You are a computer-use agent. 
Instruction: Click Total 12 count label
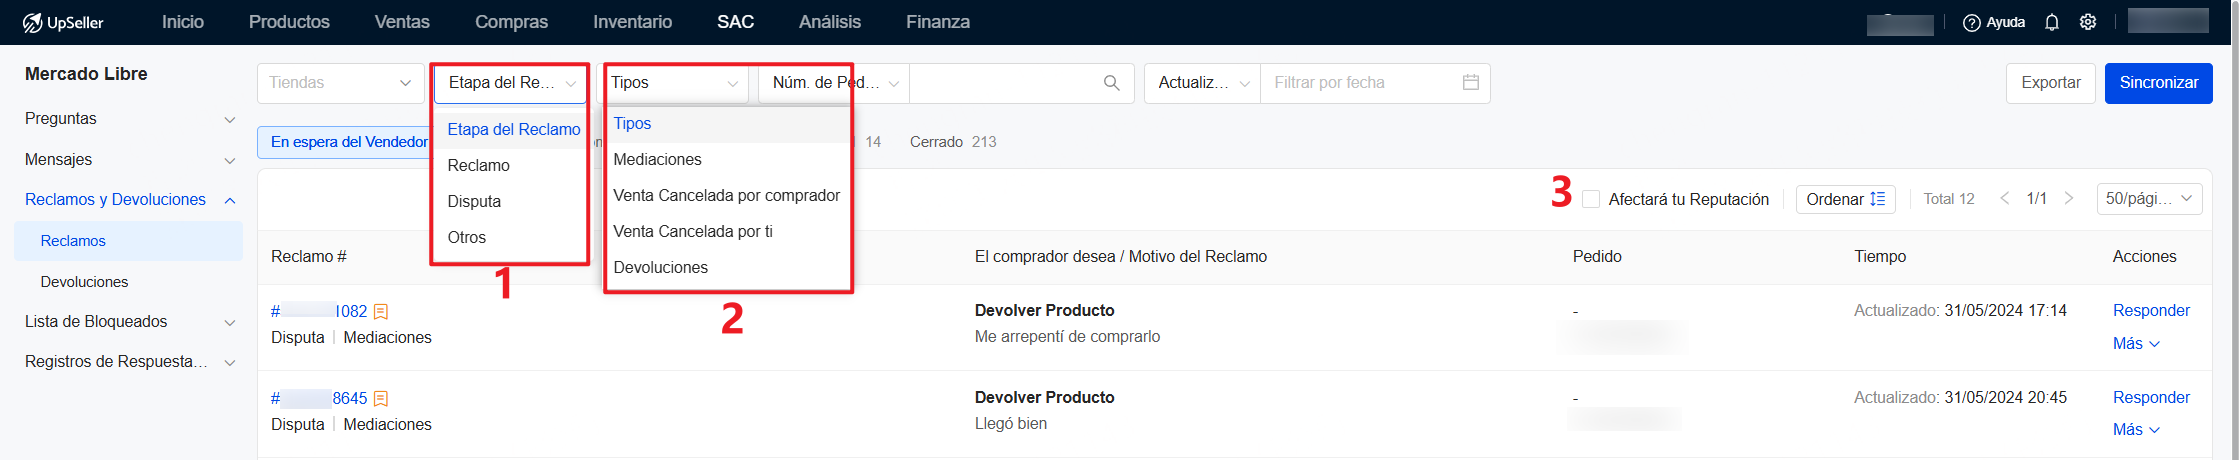coord(1949,199)
